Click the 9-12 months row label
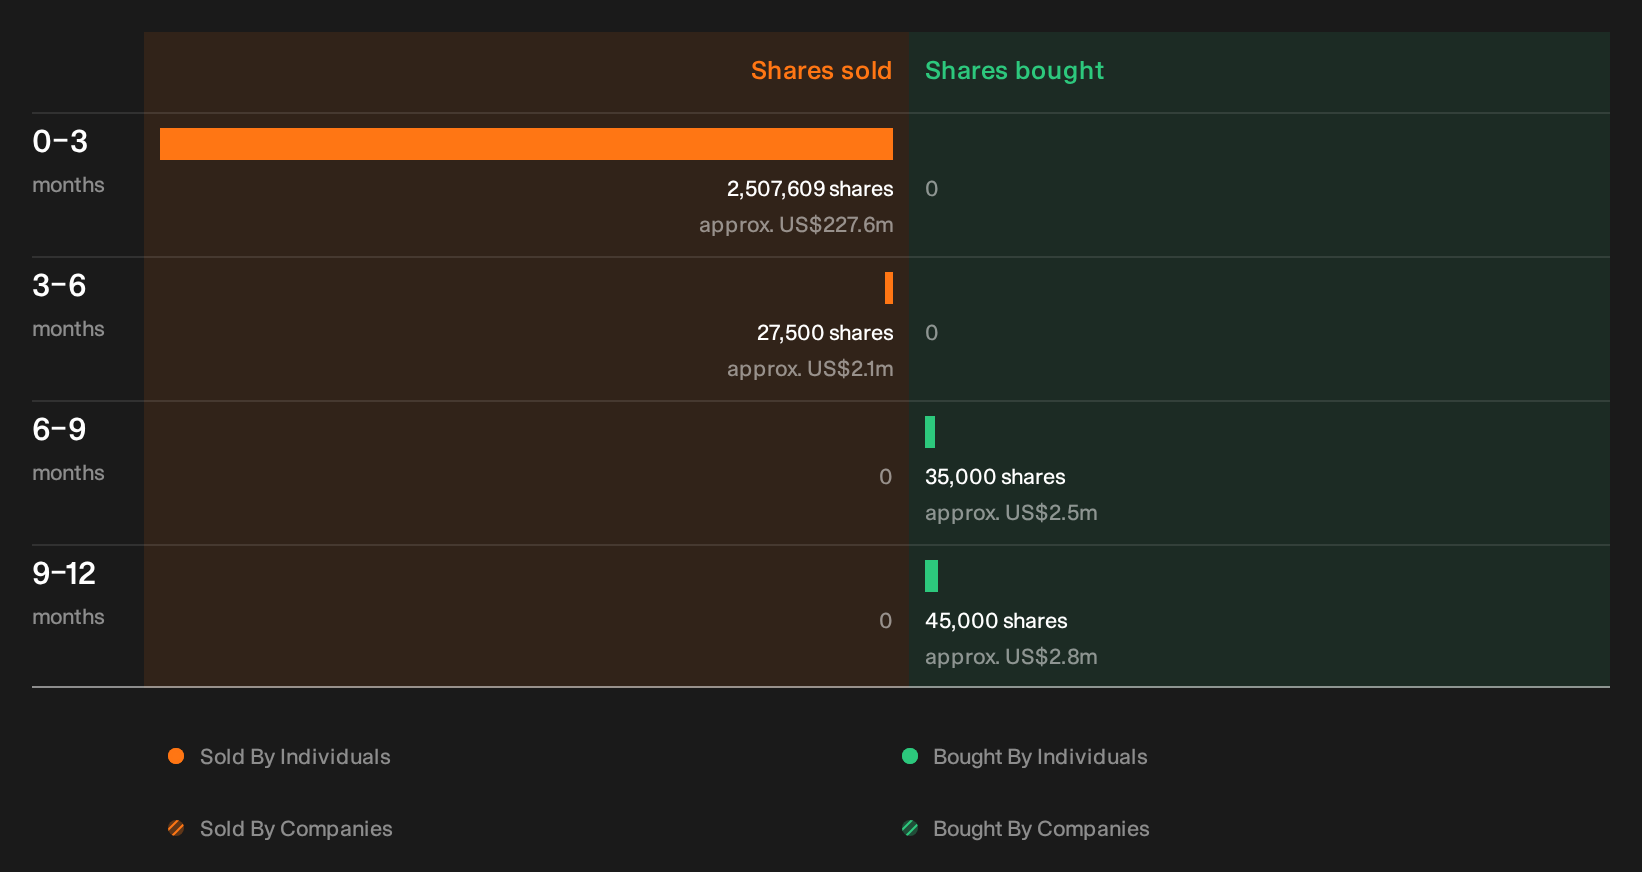 pyautogui.click(x=68, y=594)
